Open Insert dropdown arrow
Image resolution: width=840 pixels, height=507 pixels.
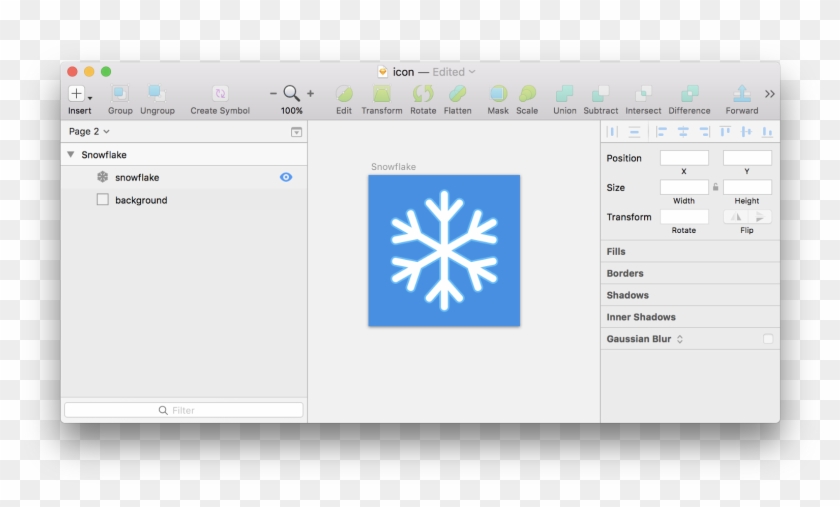tap(90, 98)
